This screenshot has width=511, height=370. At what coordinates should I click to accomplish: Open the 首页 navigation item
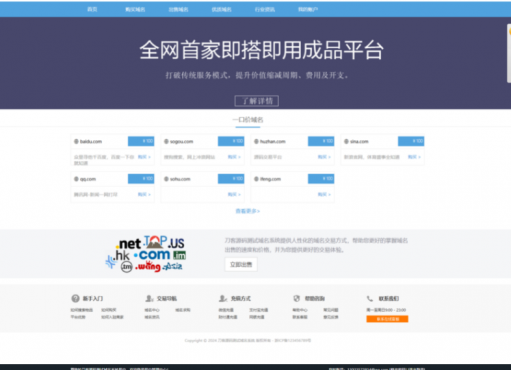pyautogui.click(x=92, y=9)
